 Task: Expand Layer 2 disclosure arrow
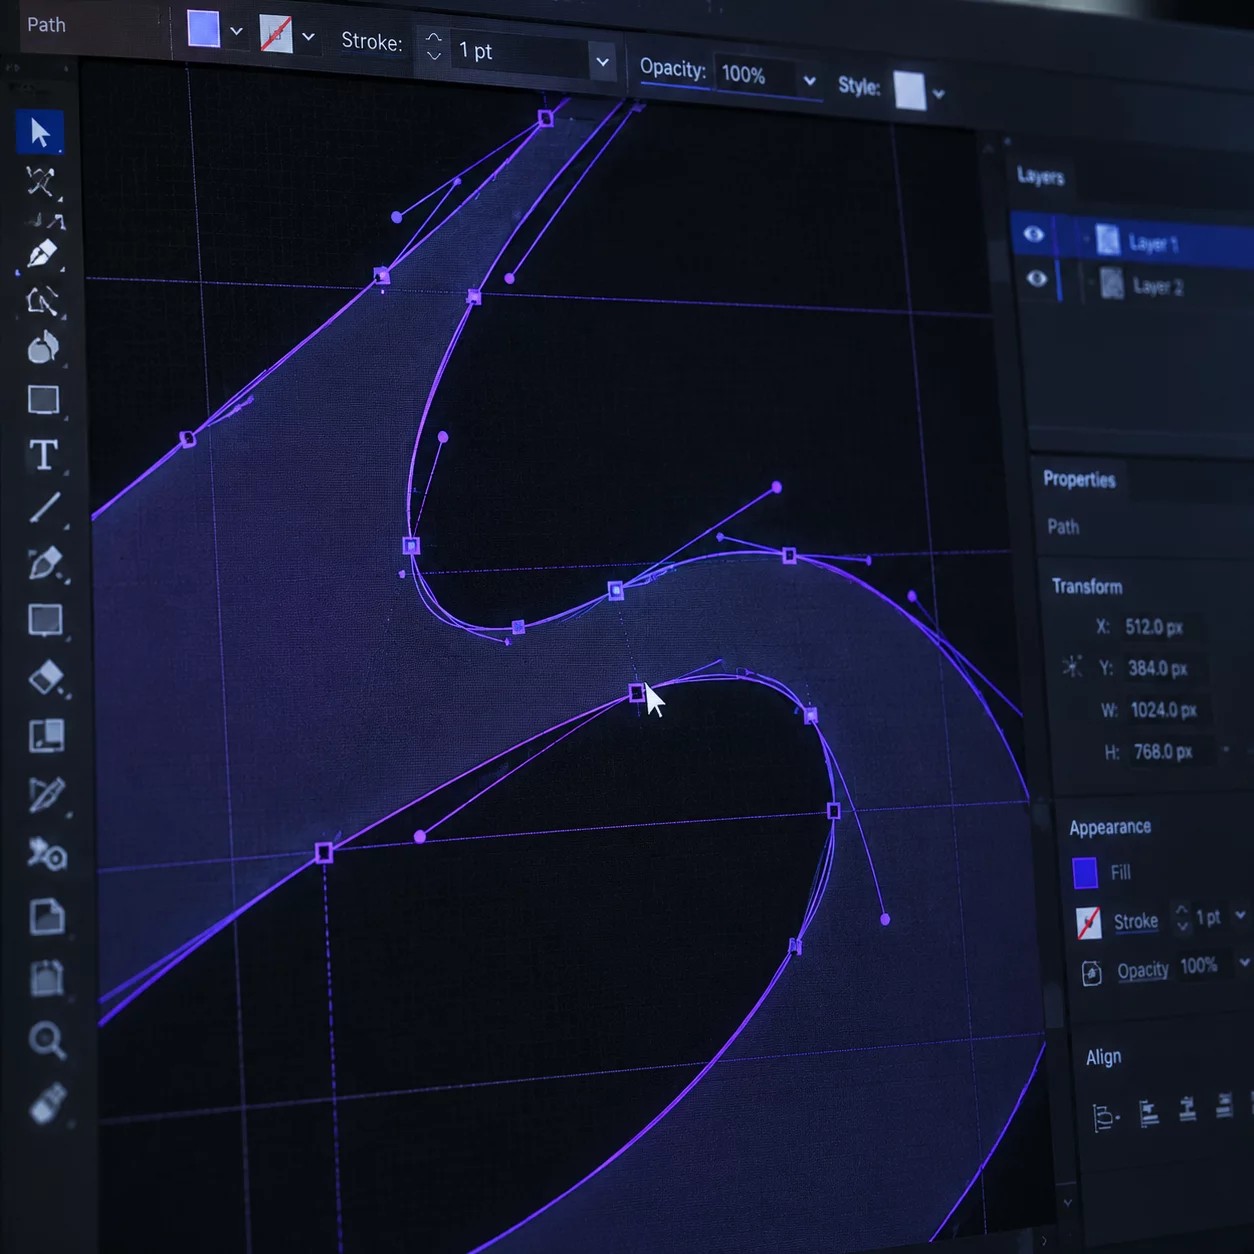[1089, 283]
